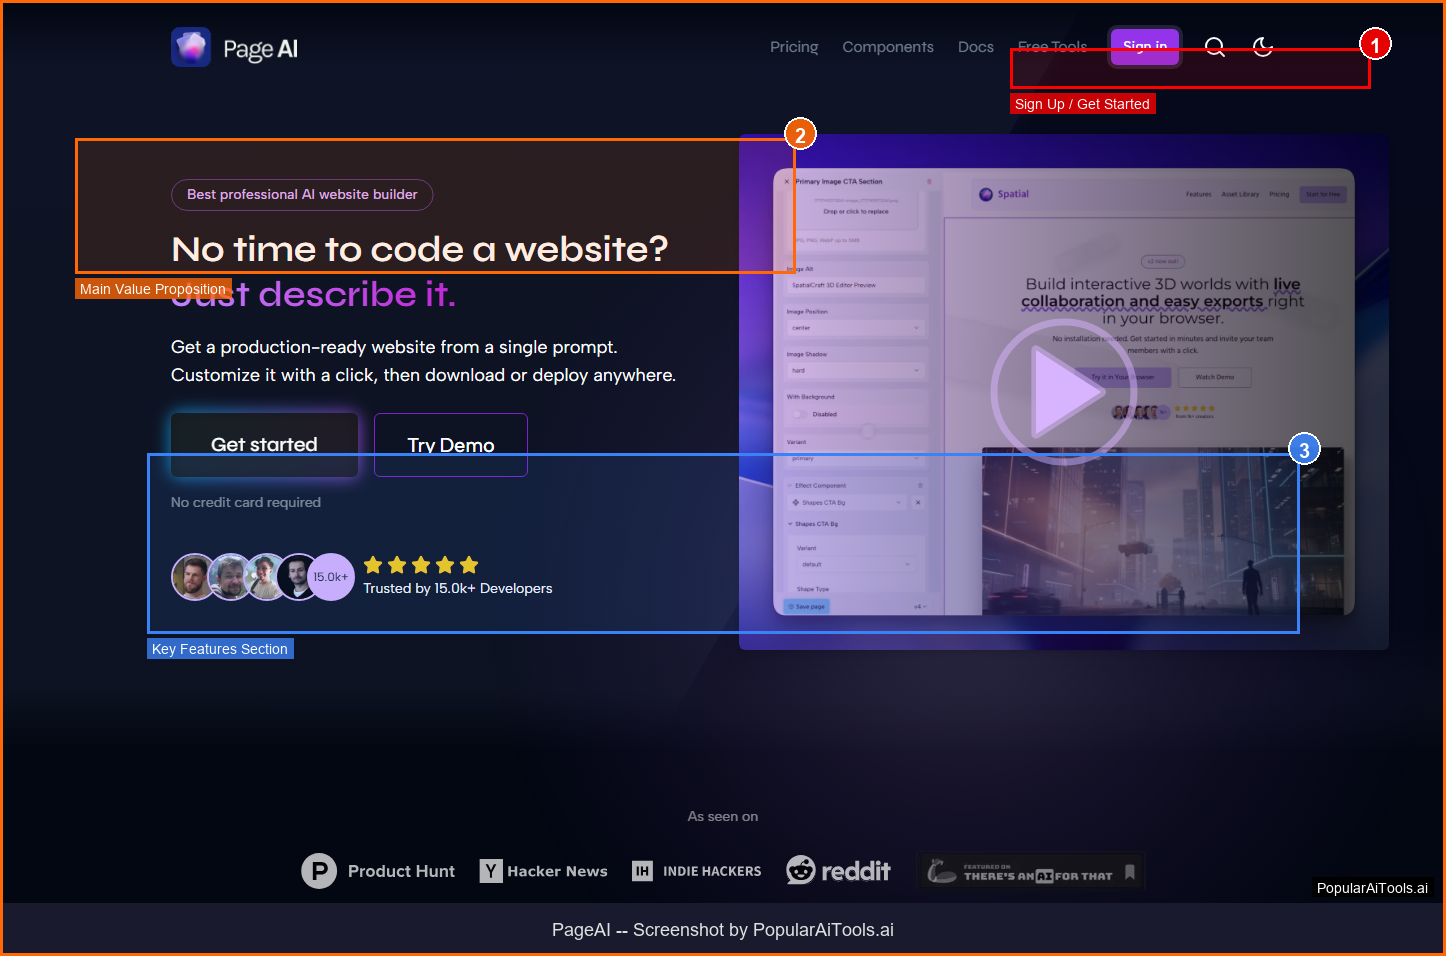Open the search magnifier icon
Screen dimensions: 1446x956
click(1214, 47)
